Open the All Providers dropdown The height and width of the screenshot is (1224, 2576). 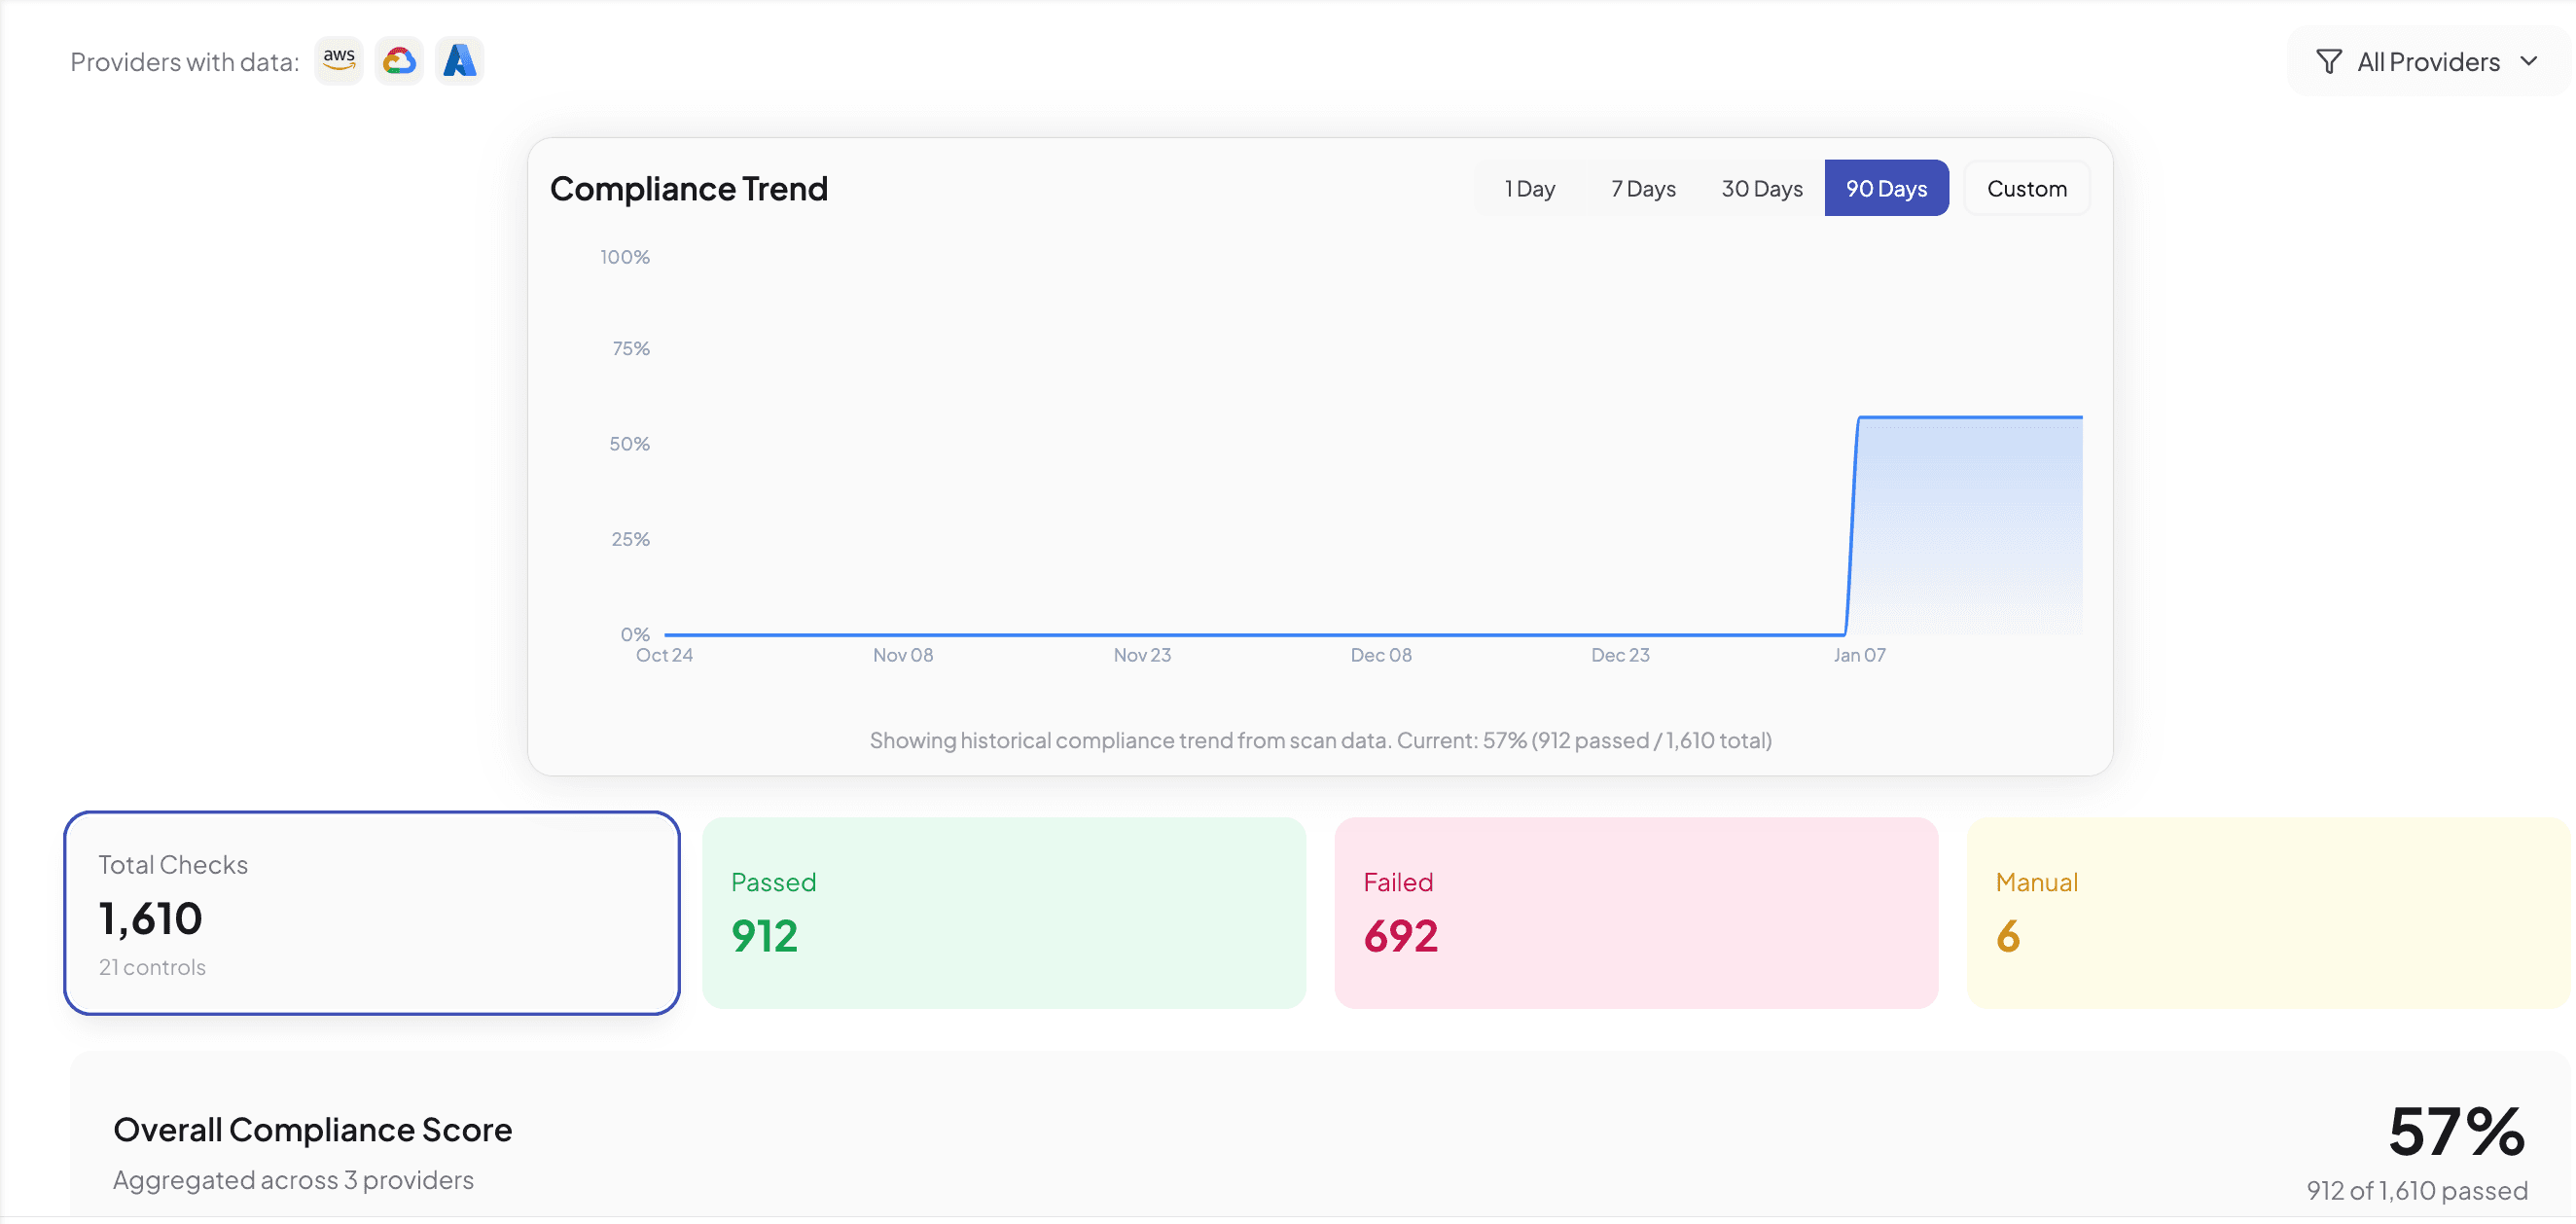(x=2428, y=61)
